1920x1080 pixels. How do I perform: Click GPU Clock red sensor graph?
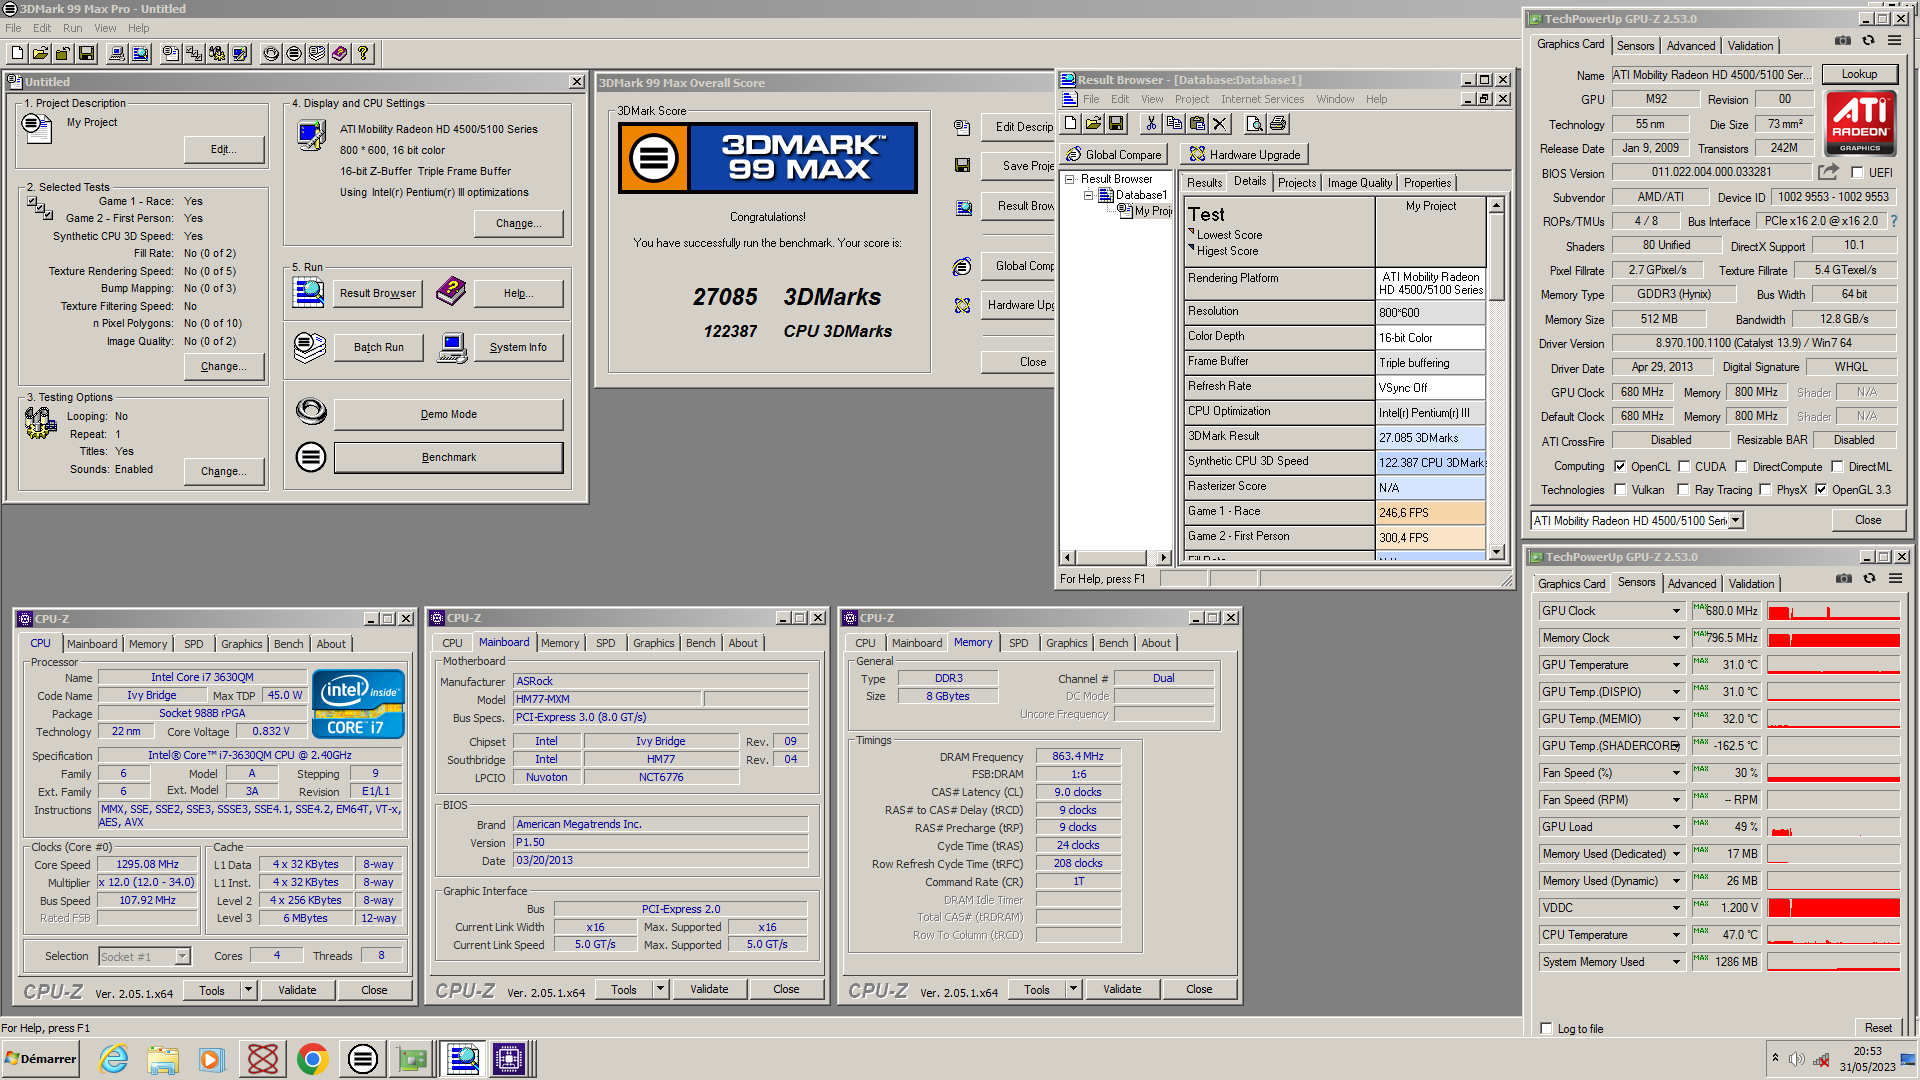1833,611
